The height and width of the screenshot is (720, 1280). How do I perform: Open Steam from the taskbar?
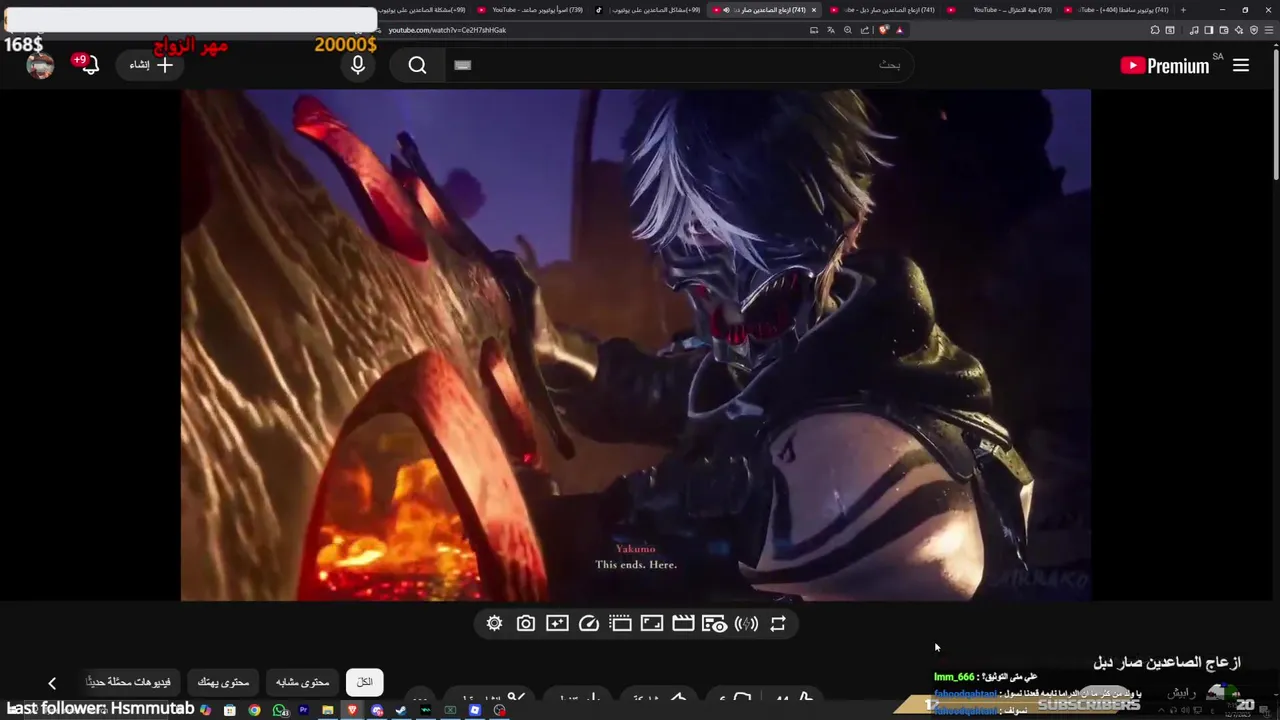[401, 710]
